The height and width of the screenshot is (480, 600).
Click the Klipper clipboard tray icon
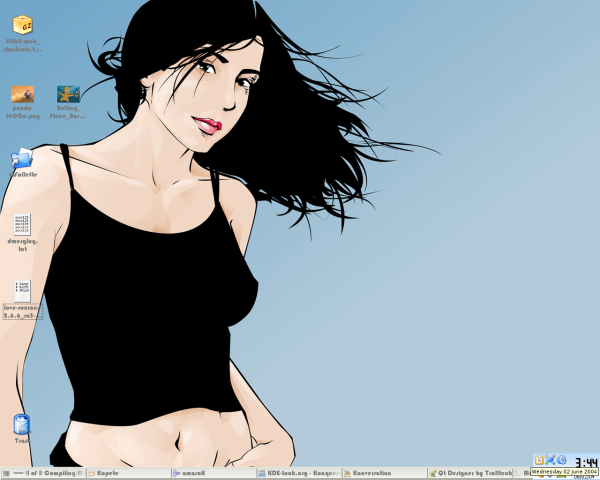pyautogui.click(x=539, y=460)
